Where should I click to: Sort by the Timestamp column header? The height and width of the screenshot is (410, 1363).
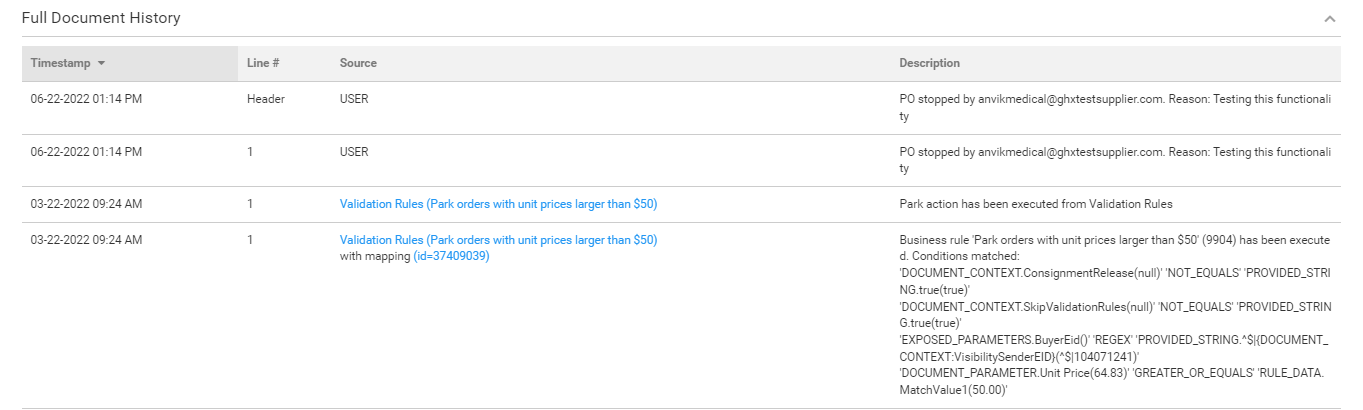pyautogui.click(x=60, y=64)
